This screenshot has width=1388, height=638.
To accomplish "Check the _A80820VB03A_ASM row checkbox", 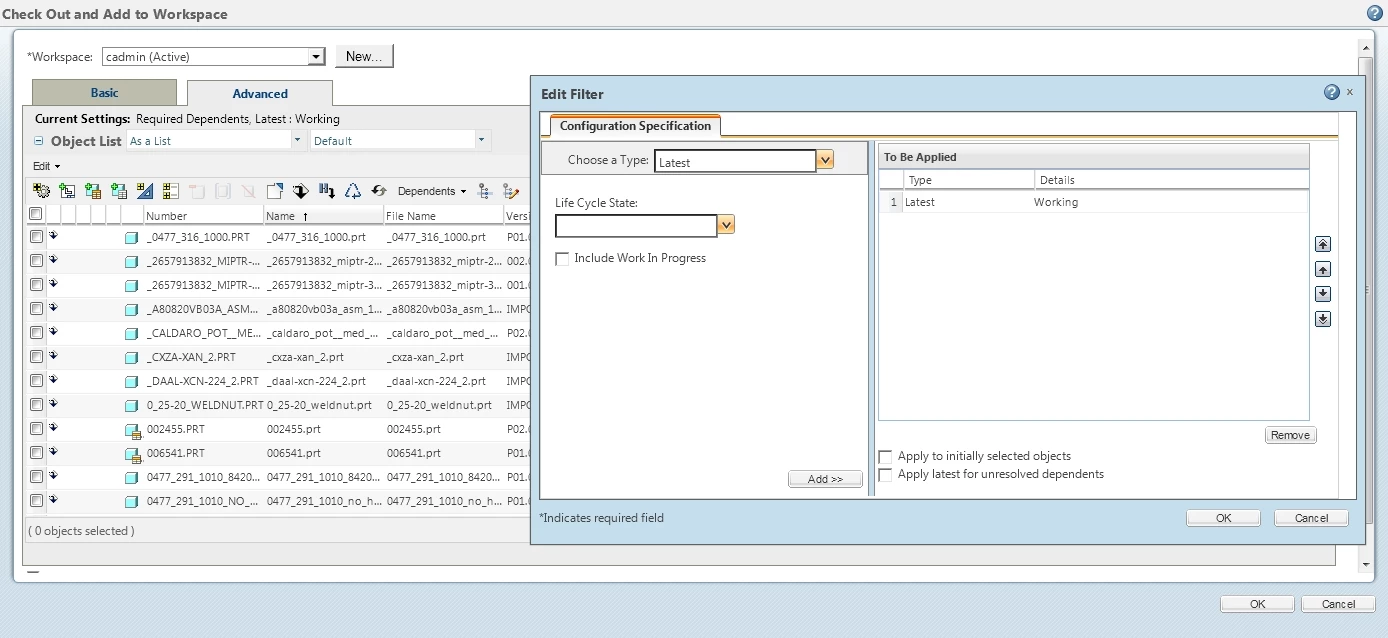I will [36, 309].
